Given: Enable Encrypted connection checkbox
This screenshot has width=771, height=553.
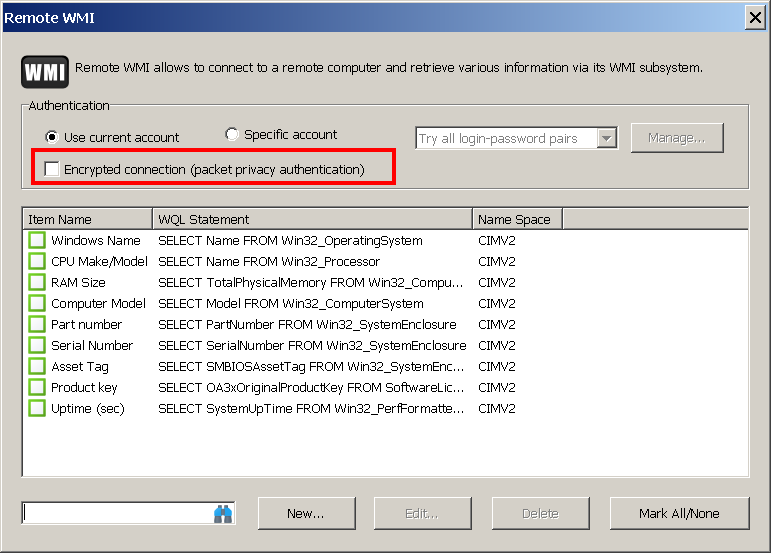Looking at the screenshot, I should pos(52,170).
